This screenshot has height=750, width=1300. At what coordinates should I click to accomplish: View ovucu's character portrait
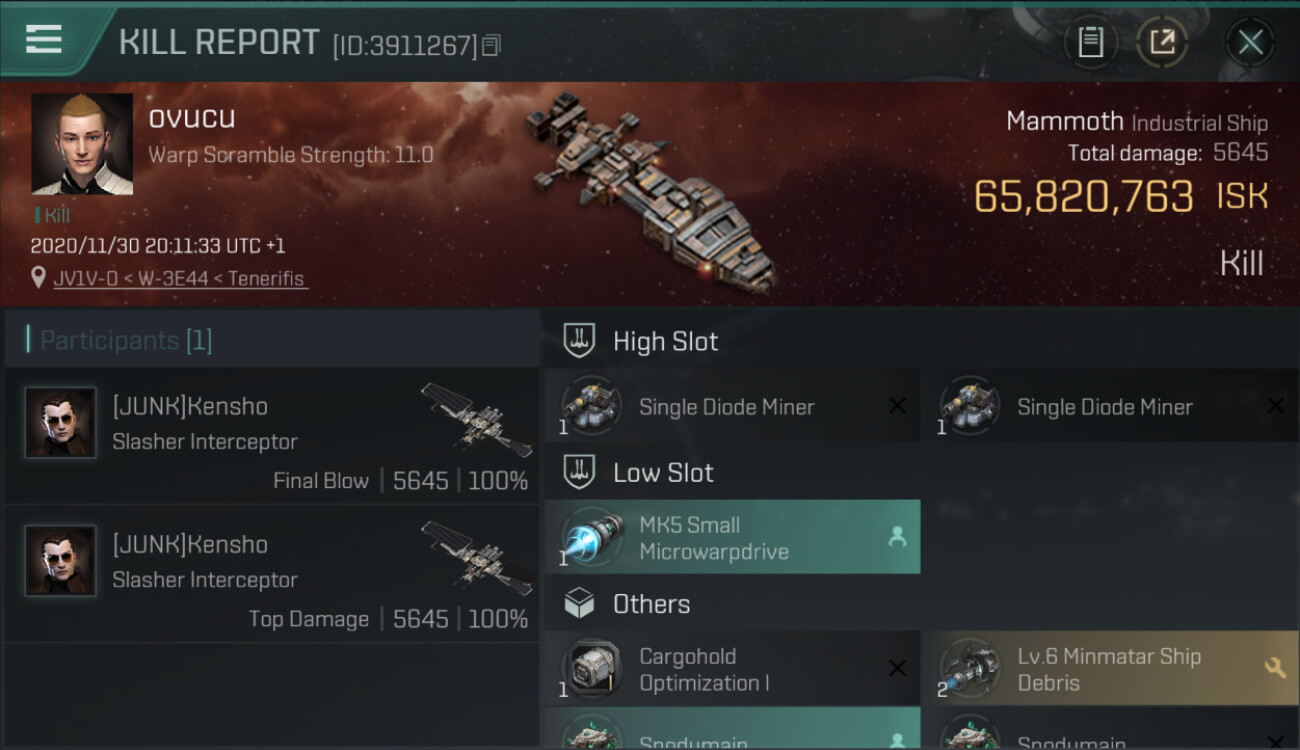[82, 144]
